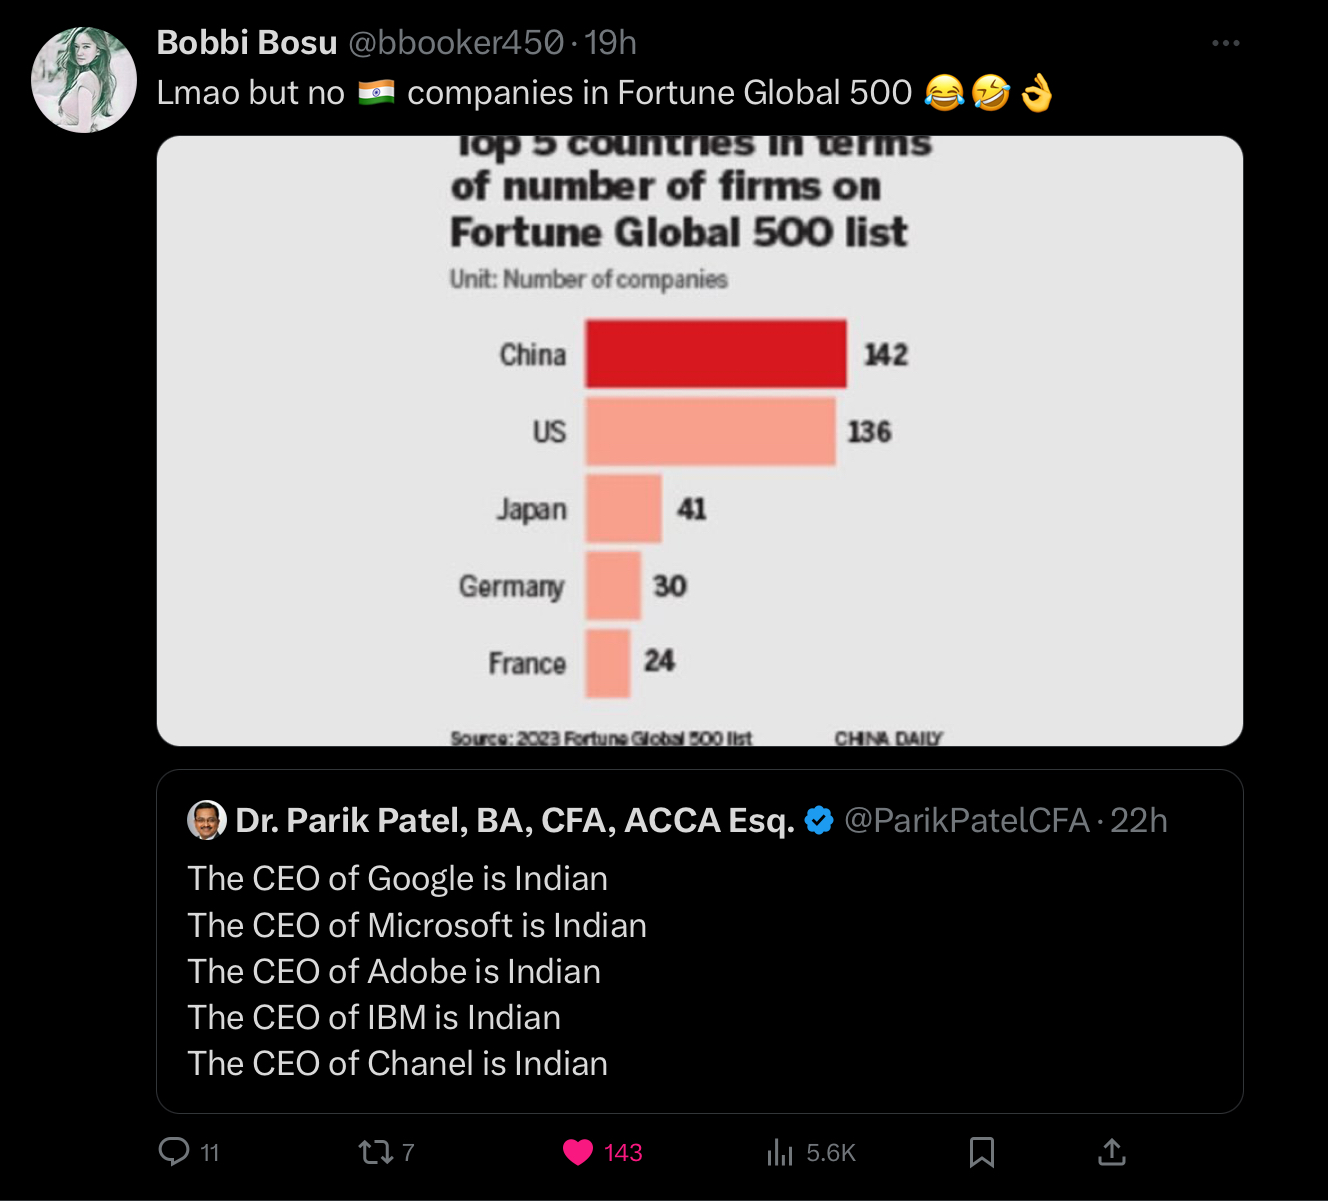Click the red China bar in the chart
Viewport: 1328px width, 1201px height.
click(x=715, y=354)
